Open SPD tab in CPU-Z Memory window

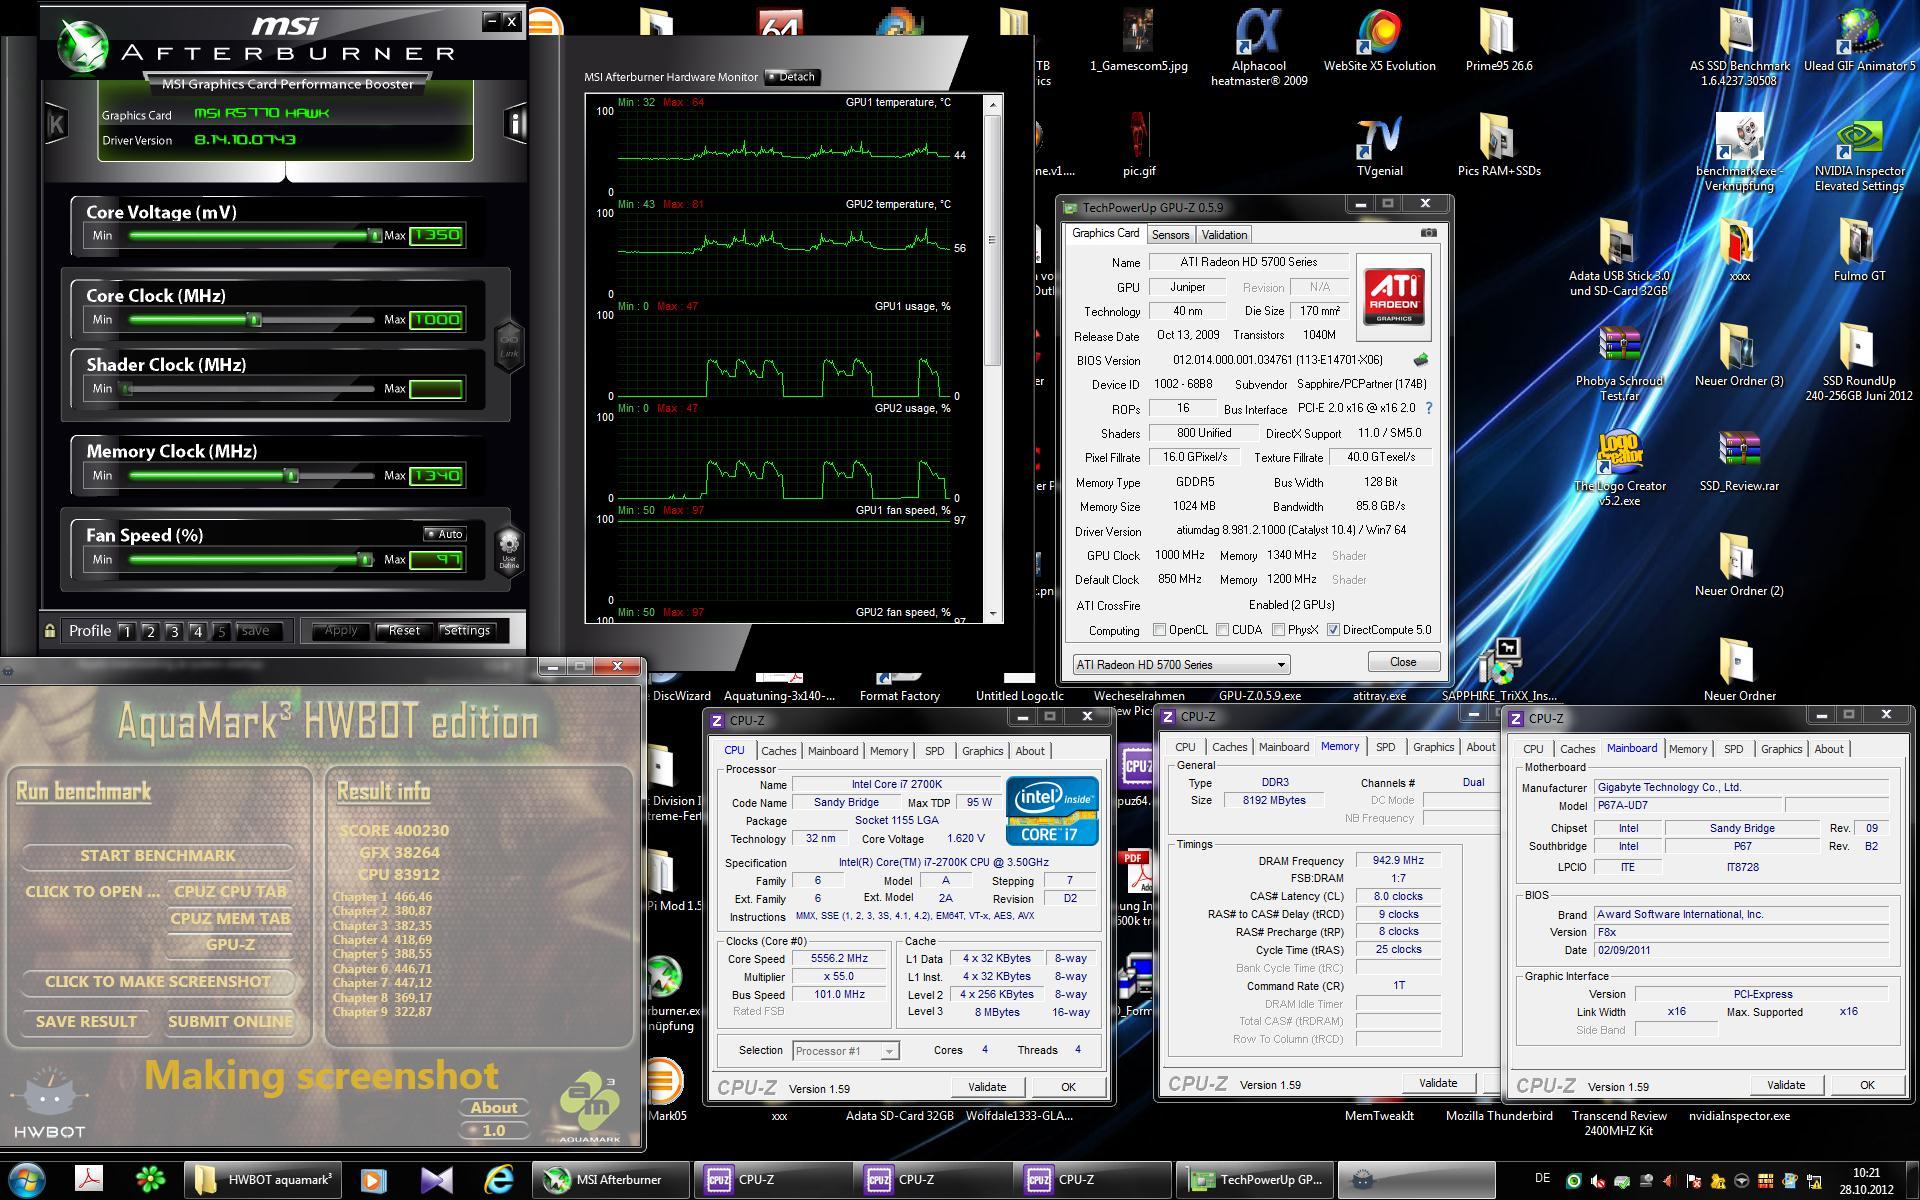1385,747
